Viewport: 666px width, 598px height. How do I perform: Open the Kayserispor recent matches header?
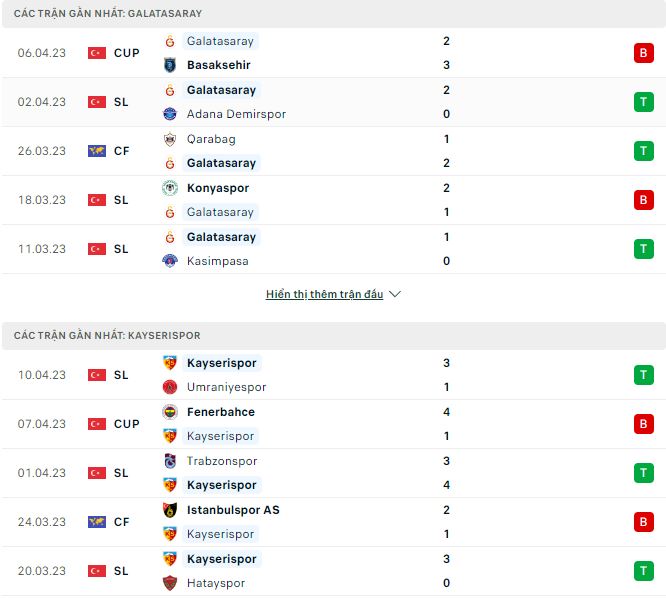pos(102,336)
